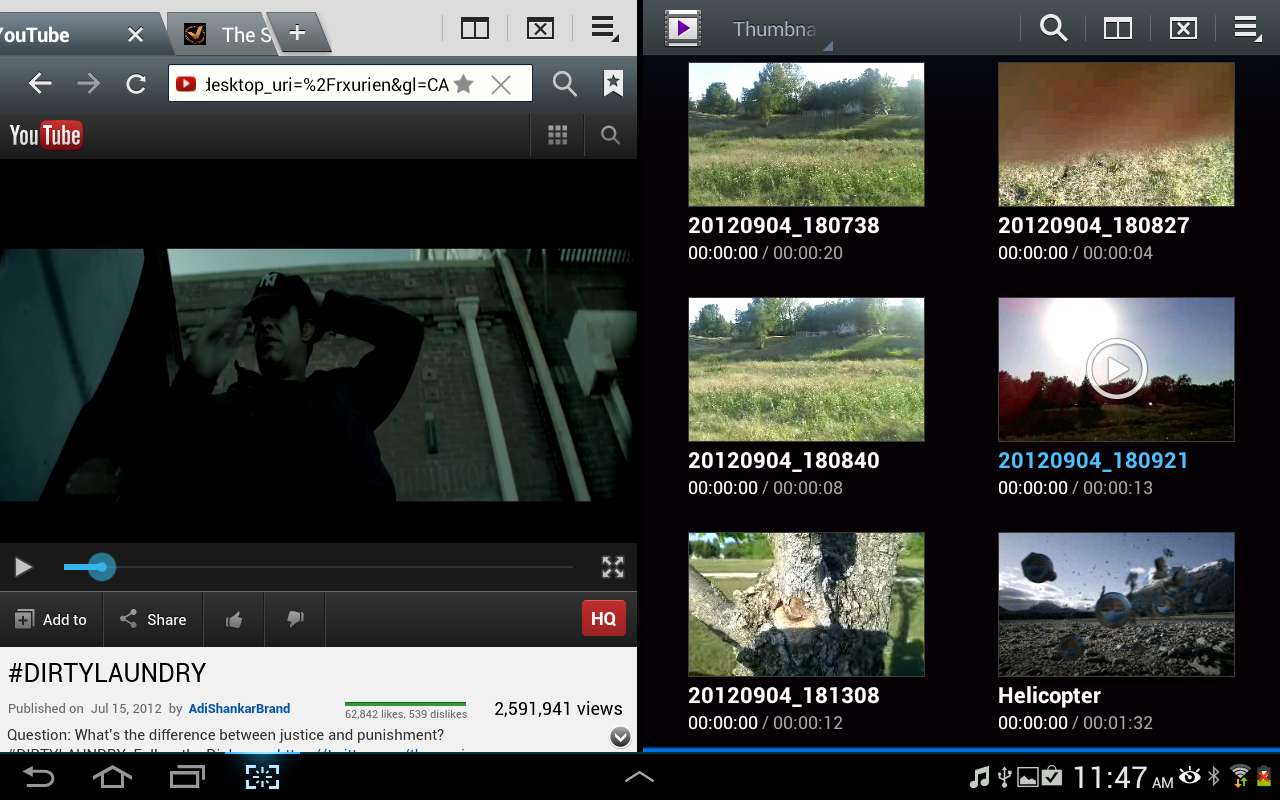1280x800 pixels.
Task: Like the #DIRTYLAUNDRY video
Action: pyautogui.click(x=234, y=620)
